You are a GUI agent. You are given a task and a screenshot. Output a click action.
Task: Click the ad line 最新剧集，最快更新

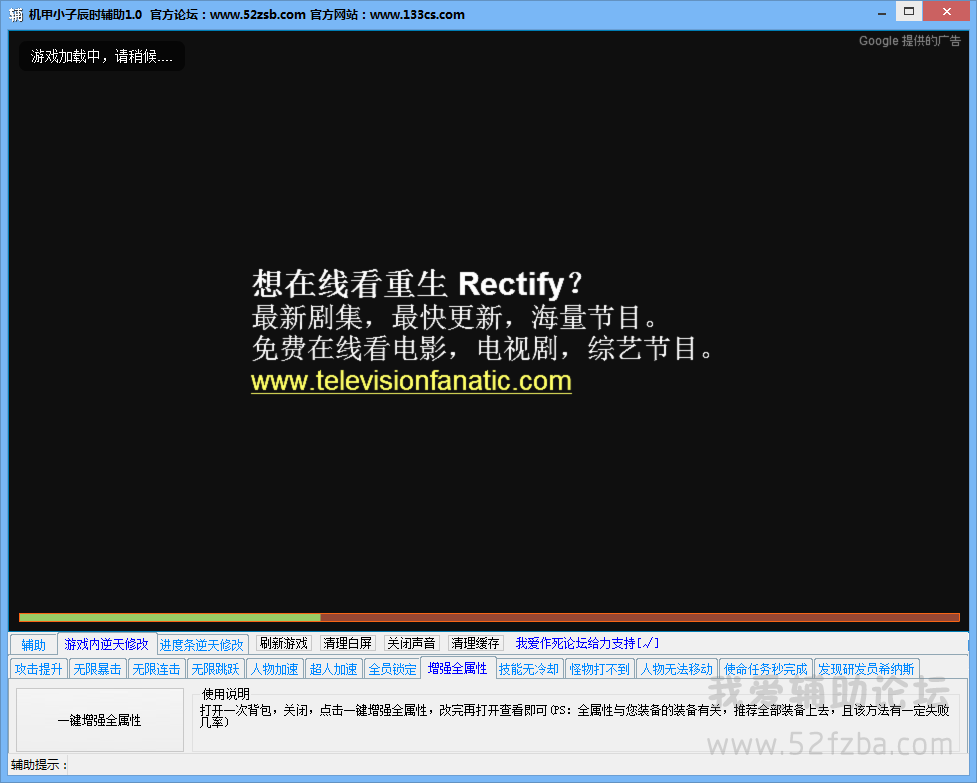click(454, 317)
